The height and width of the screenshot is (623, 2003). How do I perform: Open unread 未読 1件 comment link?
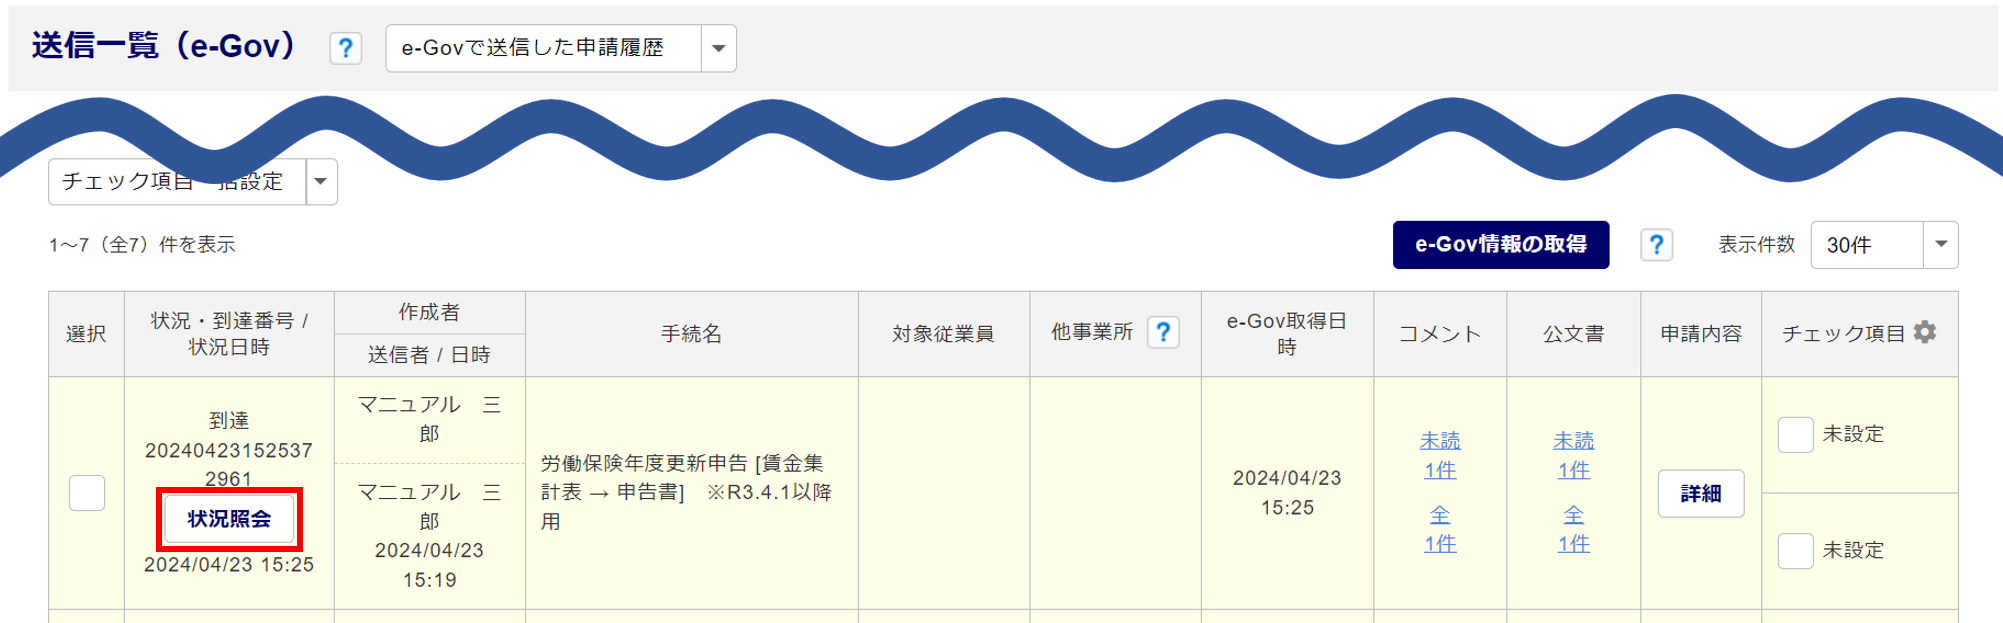[x=1440, y=455]
